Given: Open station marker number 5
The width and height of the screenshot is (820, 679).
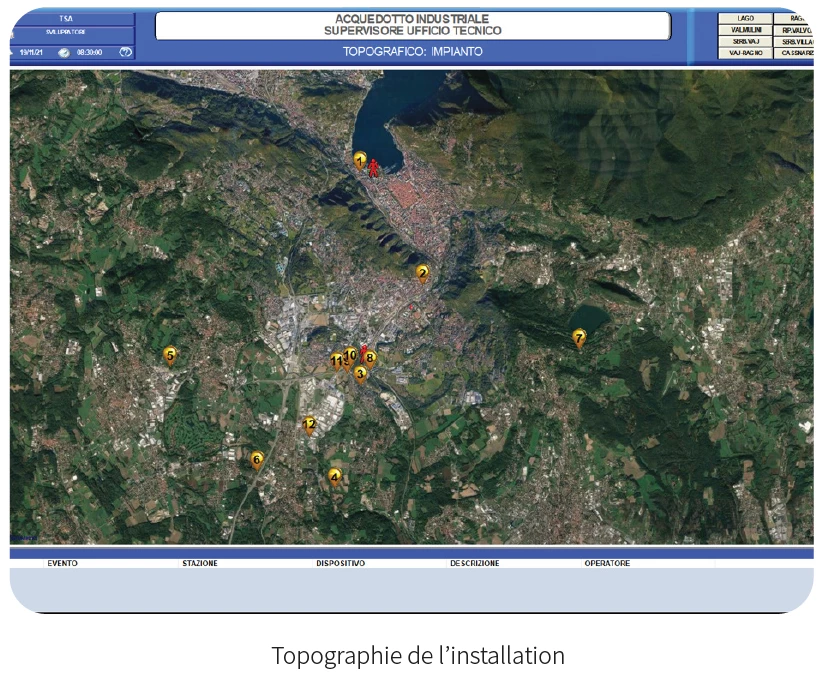Looking at the screenshot, I should coord(170,354).
